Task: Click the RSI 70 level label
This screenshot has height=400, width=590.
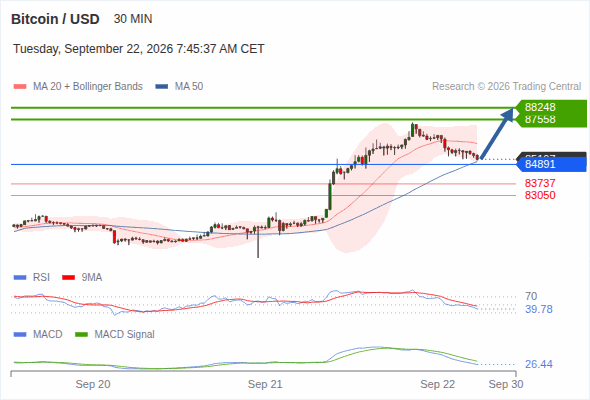Action: click(x=531, y=296)
